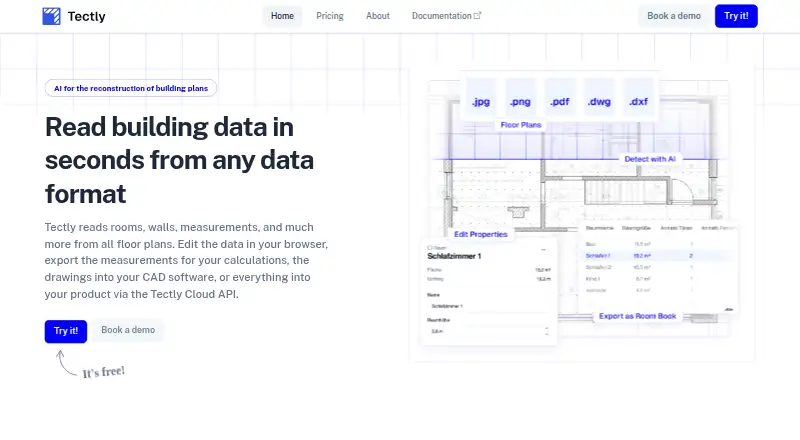Go to the About page
Screen dimensions: 800x440
pos(378,16)
